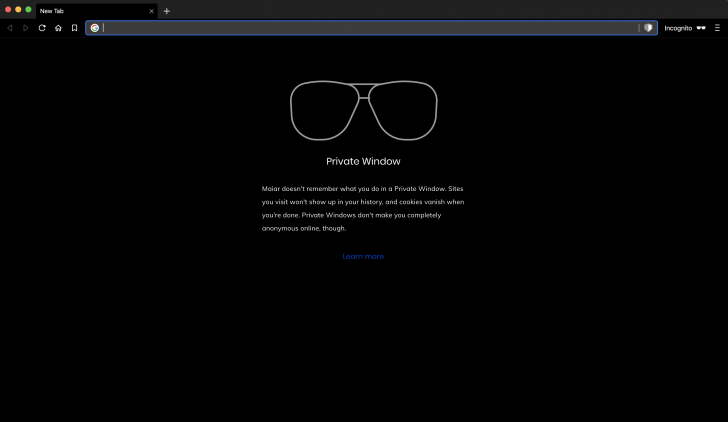The height and width of the screenshot is (422, 728).
Task: Focus the address bar field
Action: click(370, 28)
